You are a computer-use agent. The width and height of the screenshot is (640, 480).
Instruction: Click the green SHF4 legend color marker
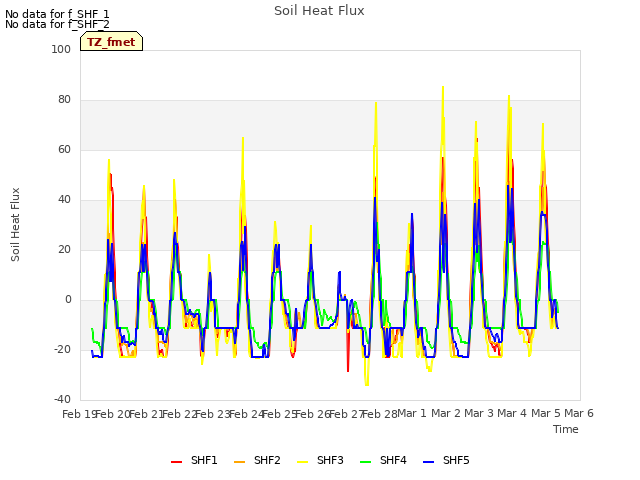[x=365, y=462]
